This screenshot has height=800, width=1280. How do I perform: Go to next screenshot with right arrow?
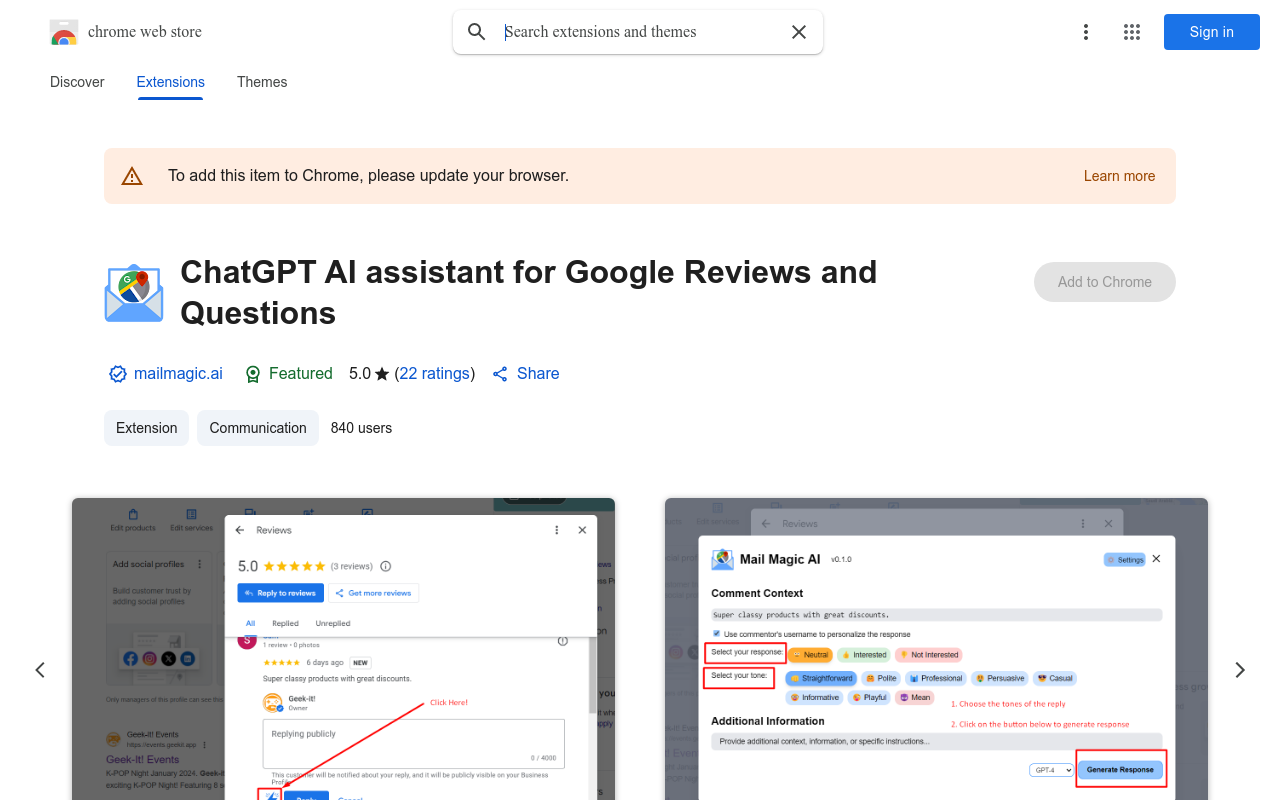pos(1240,670)
